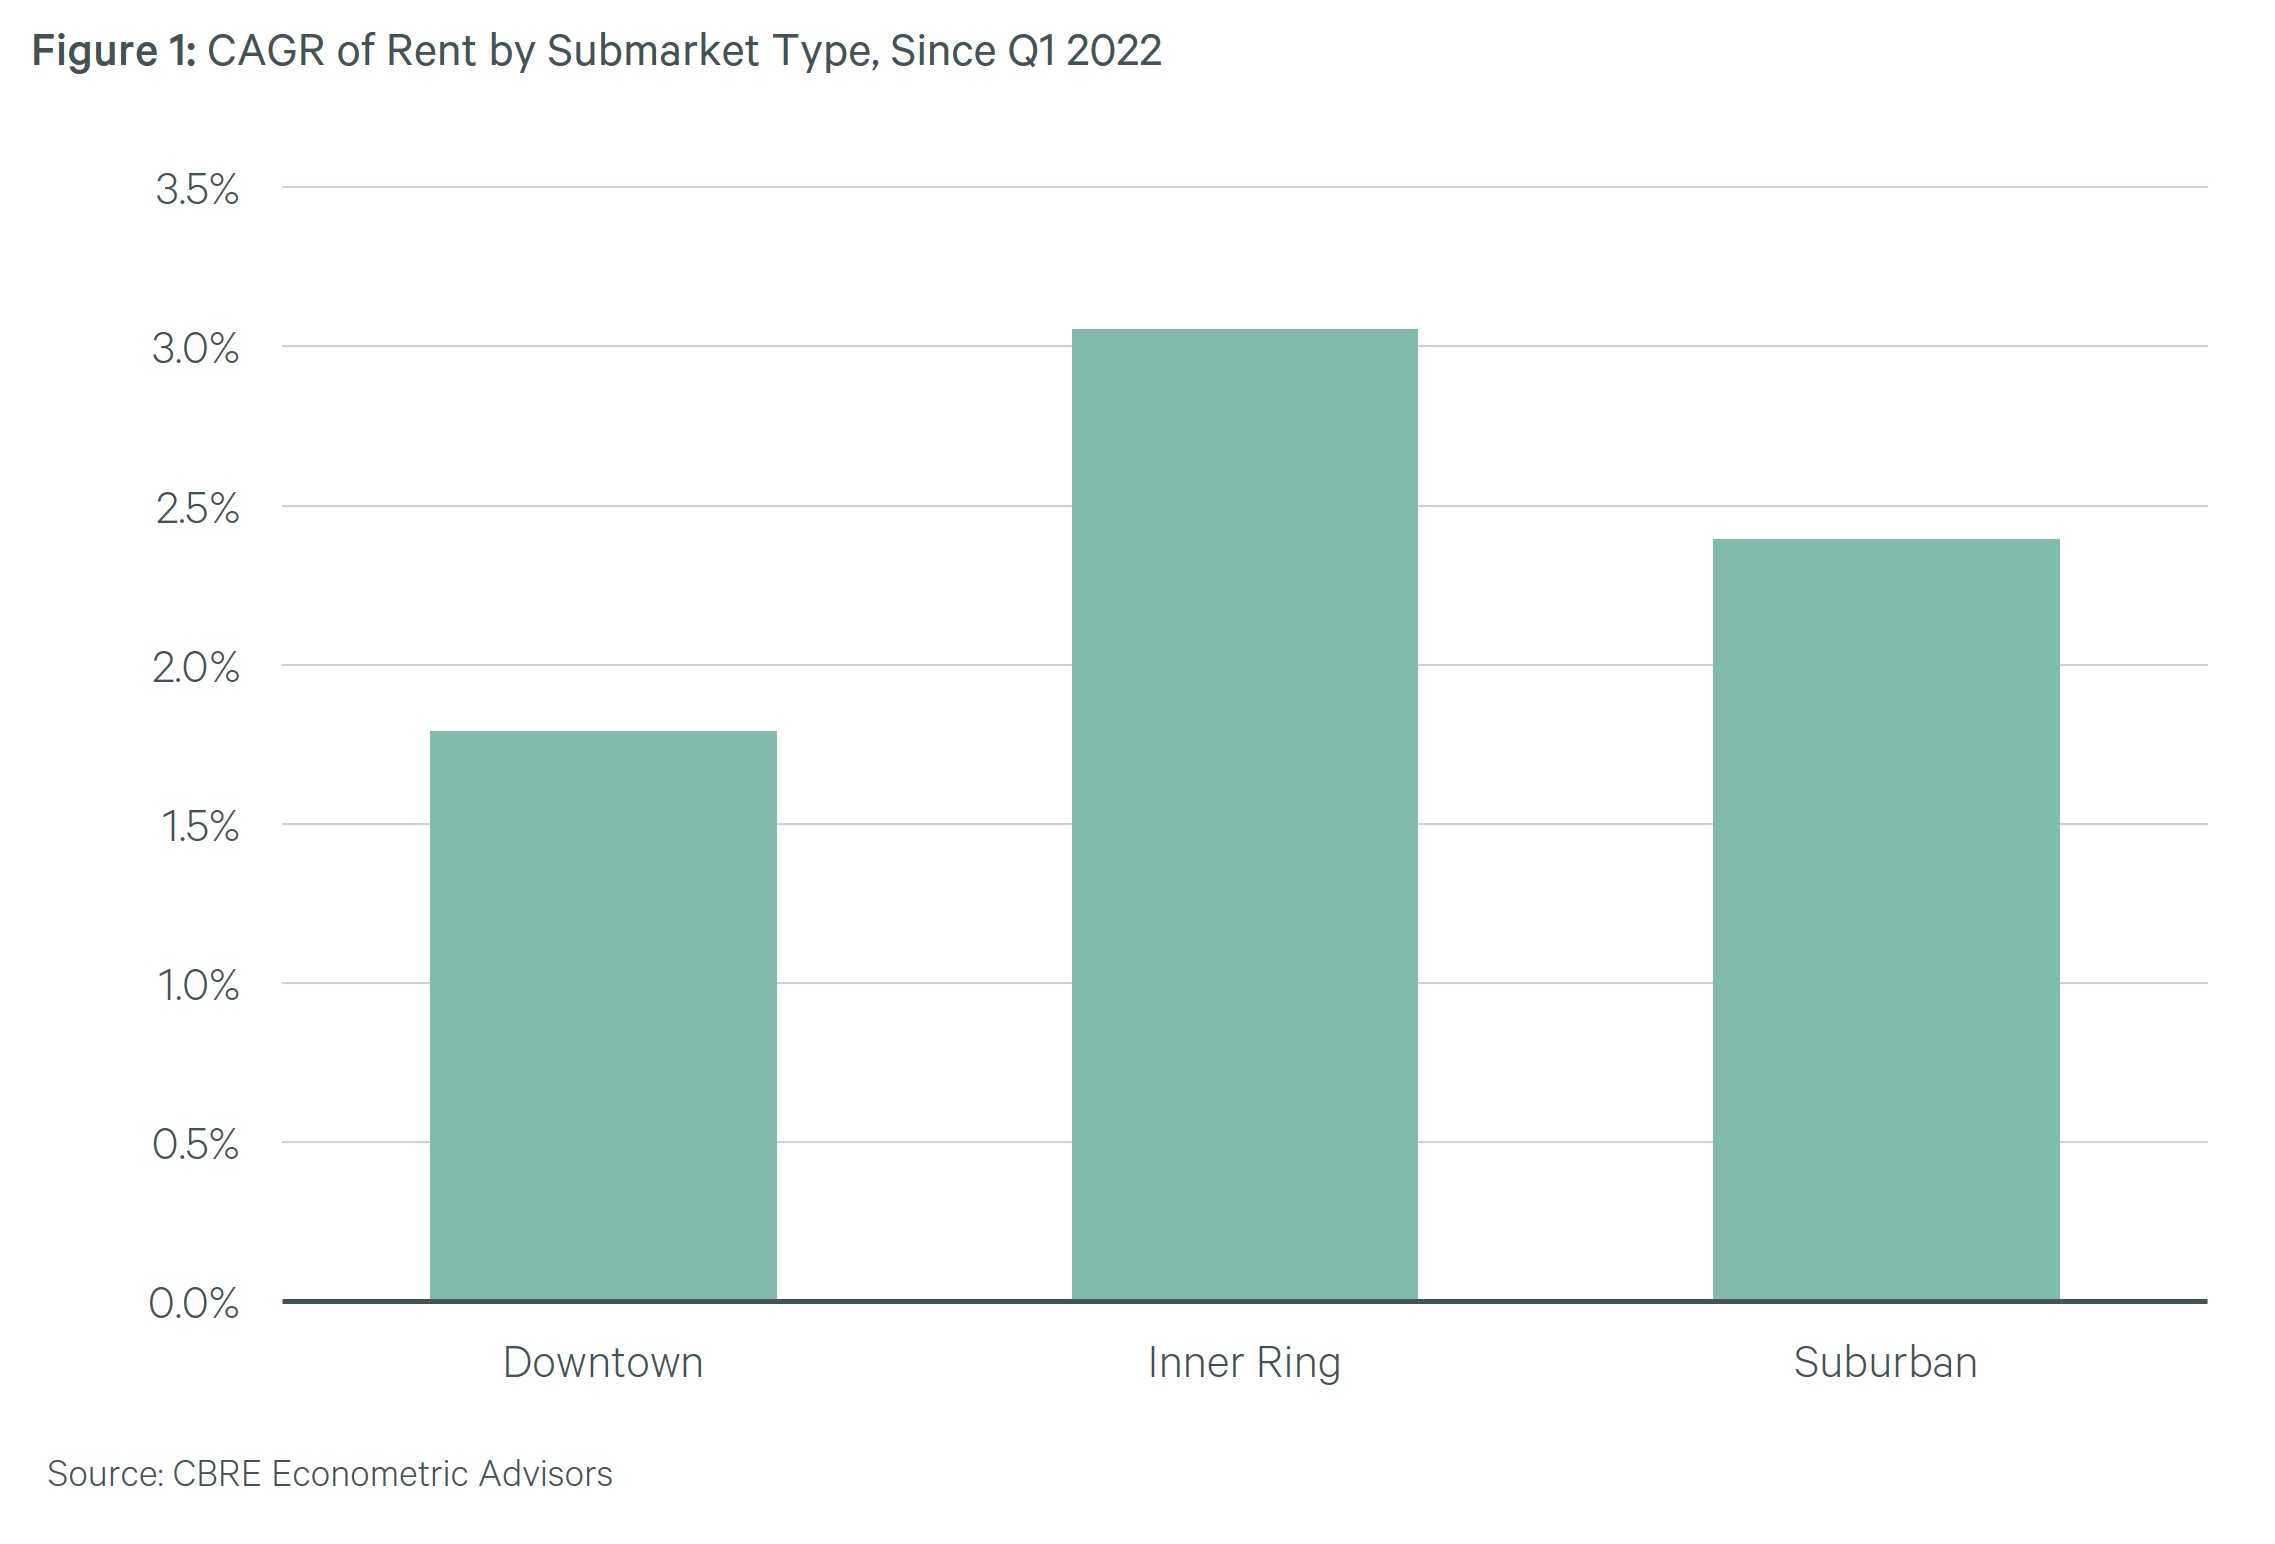Select the 1.0% y-axis label

click(198, 985)
